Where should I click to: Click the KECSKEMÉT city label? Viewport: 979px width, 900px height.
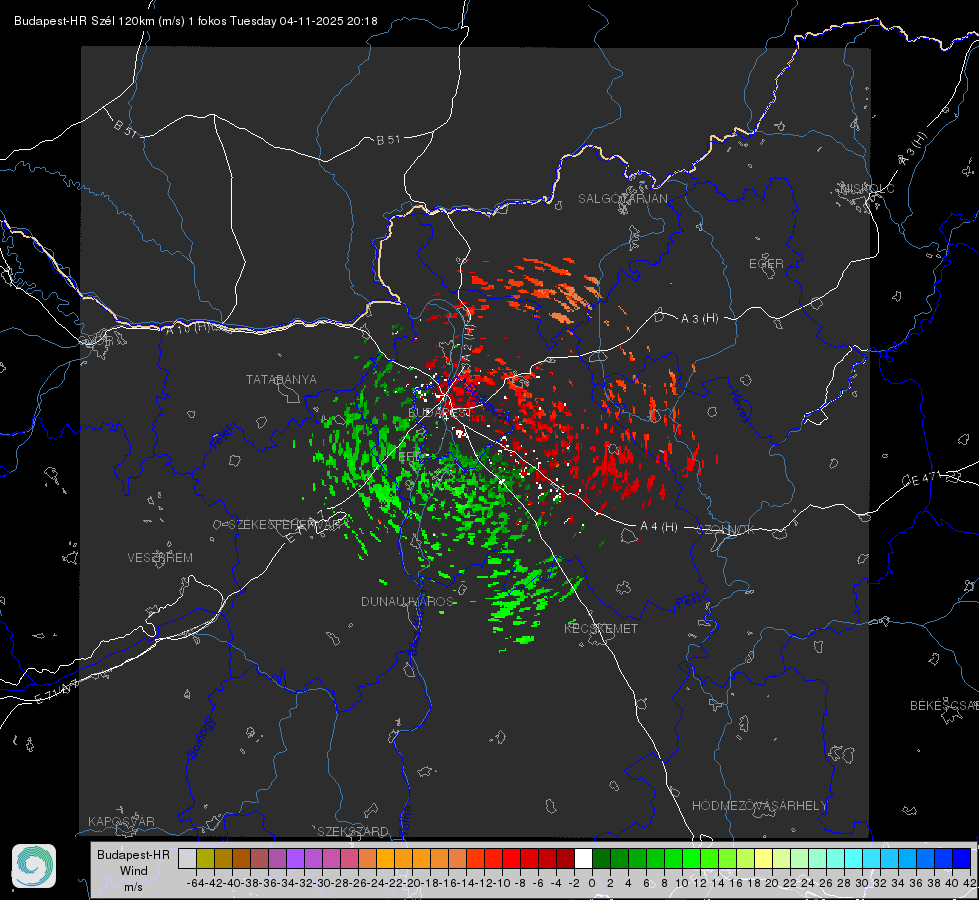pos(601,628)
